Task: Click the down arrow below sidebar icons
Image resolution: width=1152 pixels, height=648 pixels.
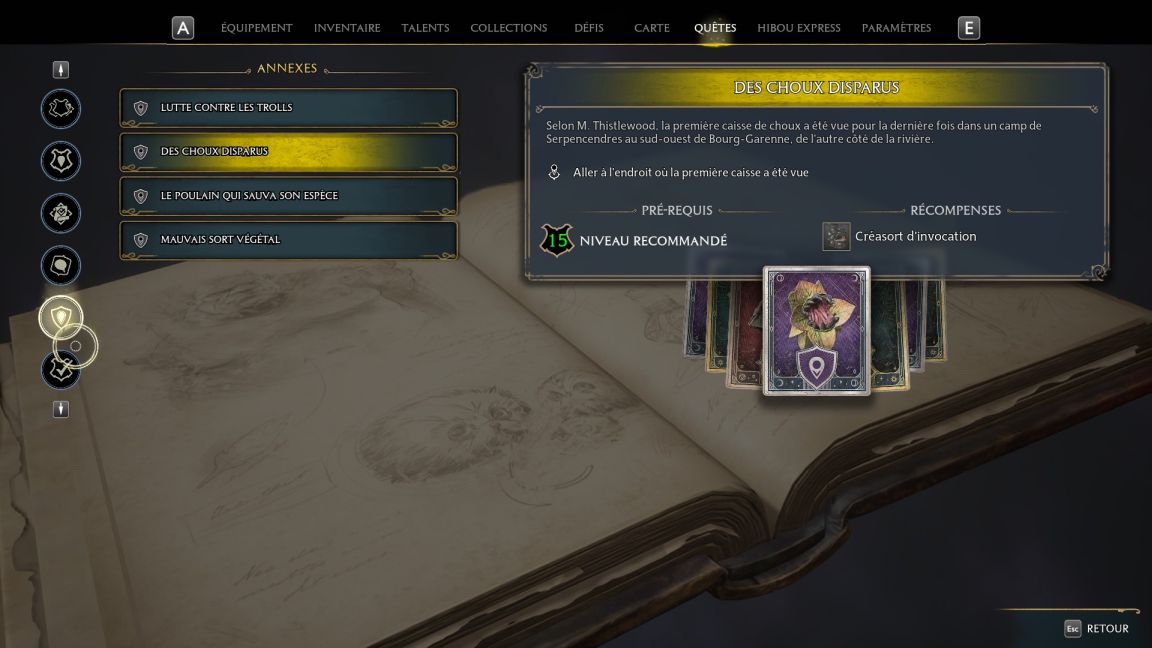Action: coord(61,409)
